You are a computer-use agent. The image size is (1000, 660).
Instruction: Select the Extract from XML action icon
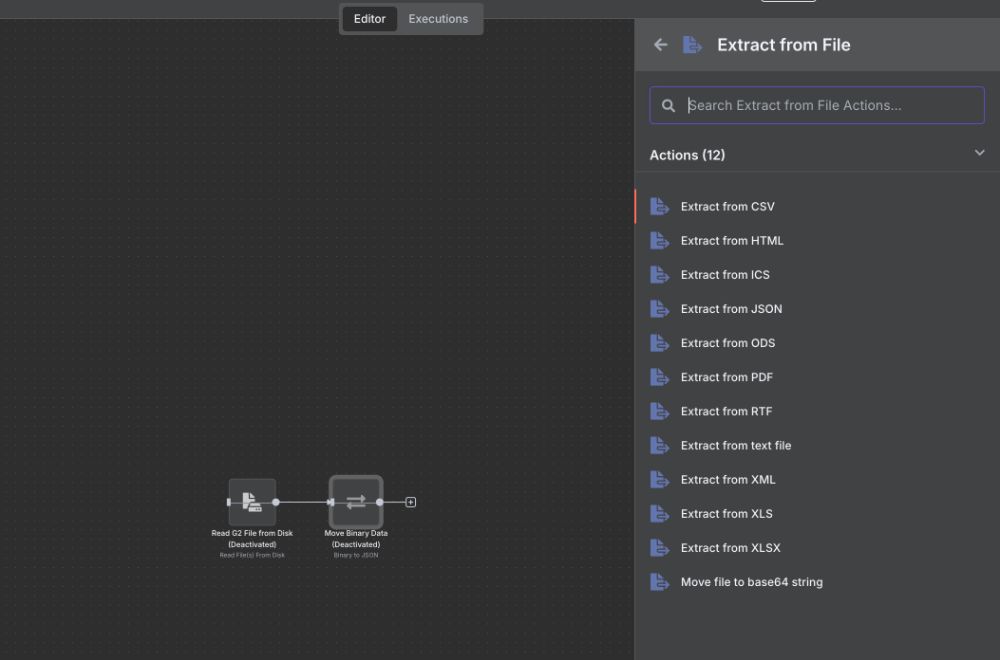click(x=659, y=479)
